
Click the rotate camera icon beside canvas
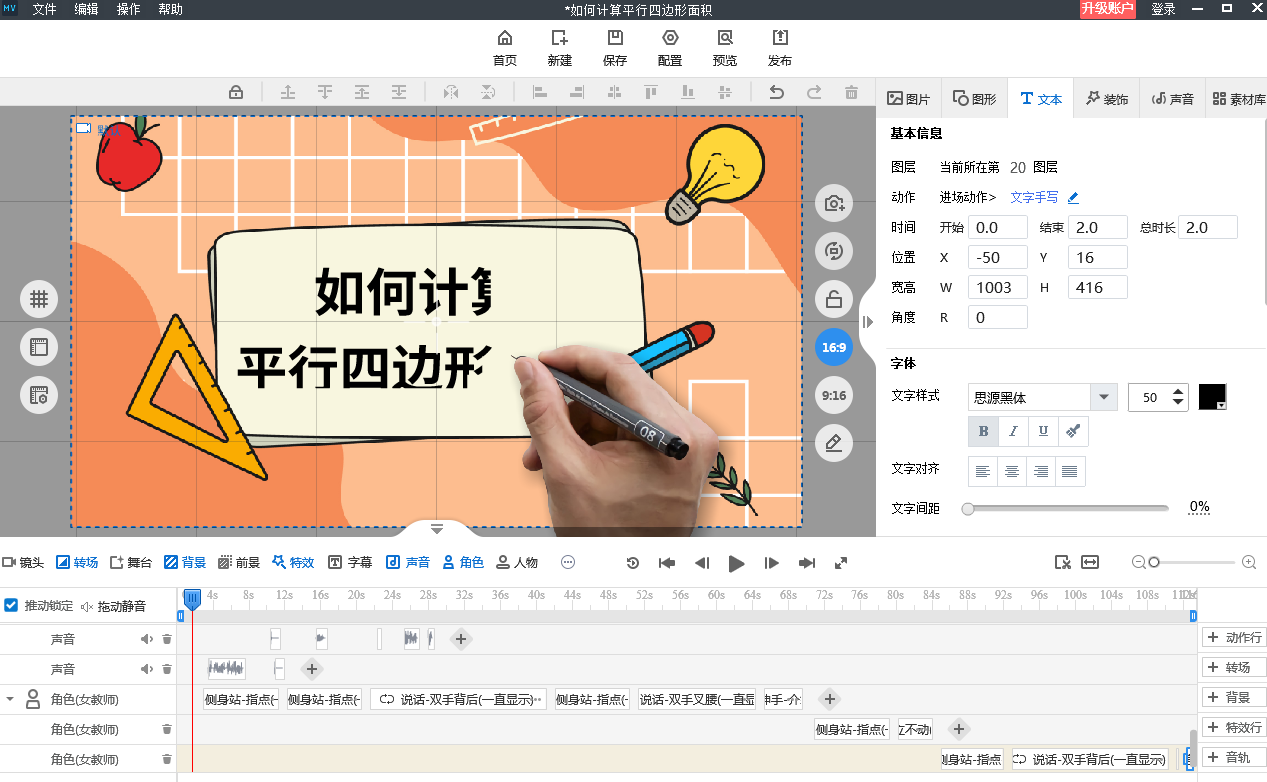click(x=834, y=251)
